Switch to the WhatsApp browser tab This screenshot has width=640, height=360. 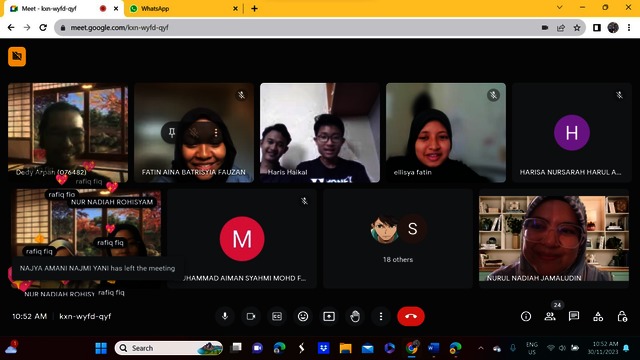183,9
